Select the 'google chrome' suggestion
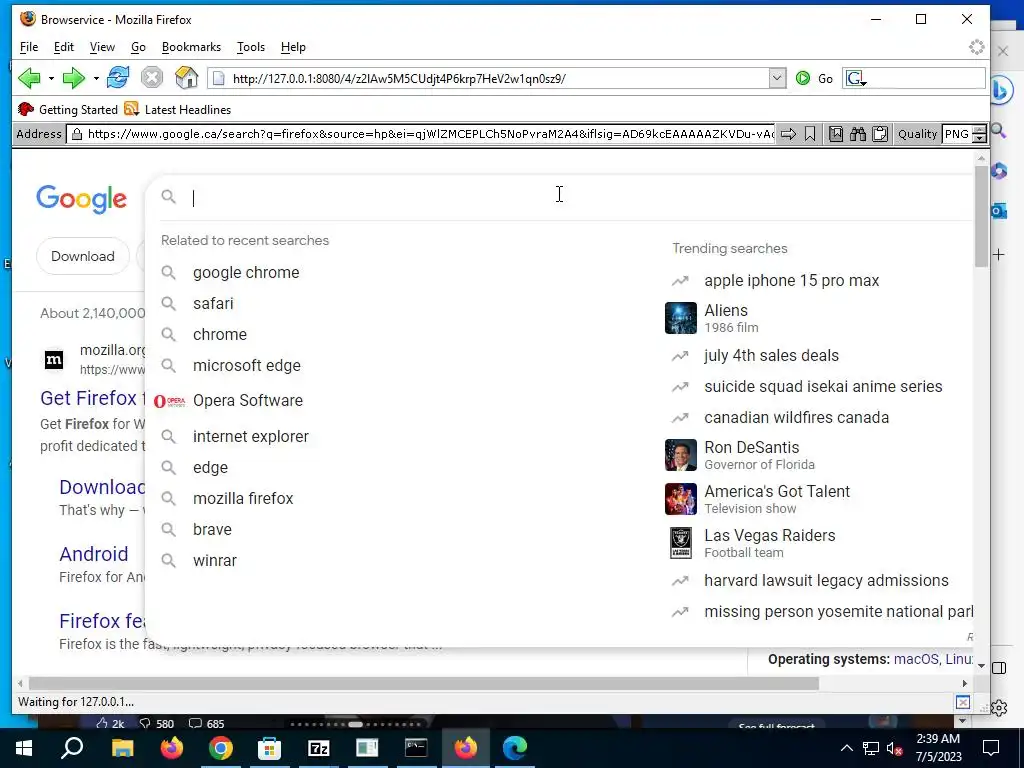Screen dimensions: 1024x768 [x=246, y=272]
